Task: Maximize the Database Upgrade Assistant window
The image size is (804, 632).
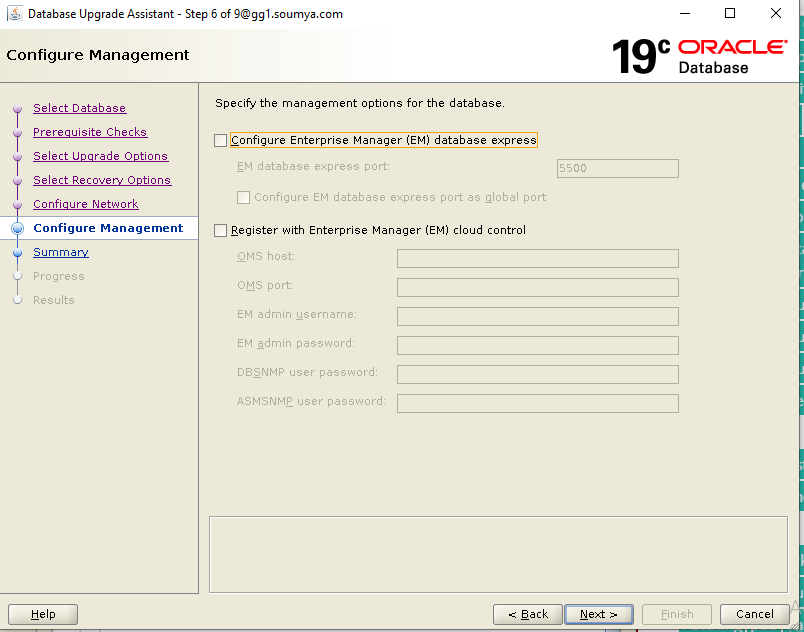Action: pyautogui.click(x=730, y=13)
